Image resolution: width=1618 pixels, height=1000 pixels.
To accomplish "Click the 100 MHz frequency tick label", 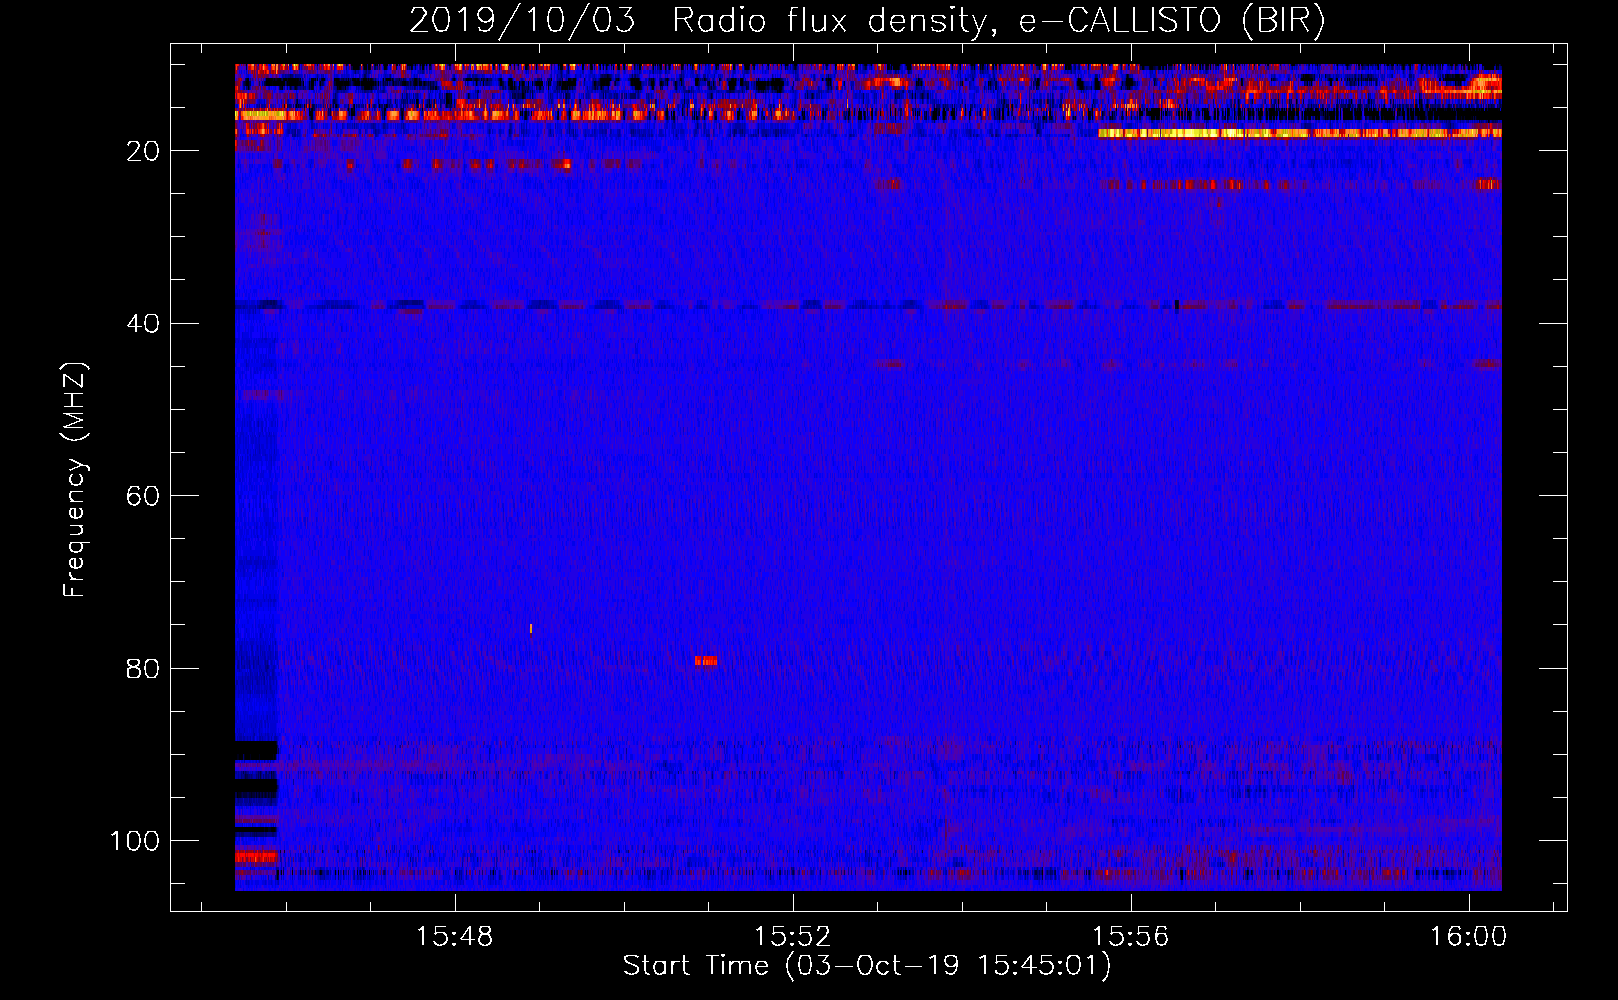I will [135, 841].
